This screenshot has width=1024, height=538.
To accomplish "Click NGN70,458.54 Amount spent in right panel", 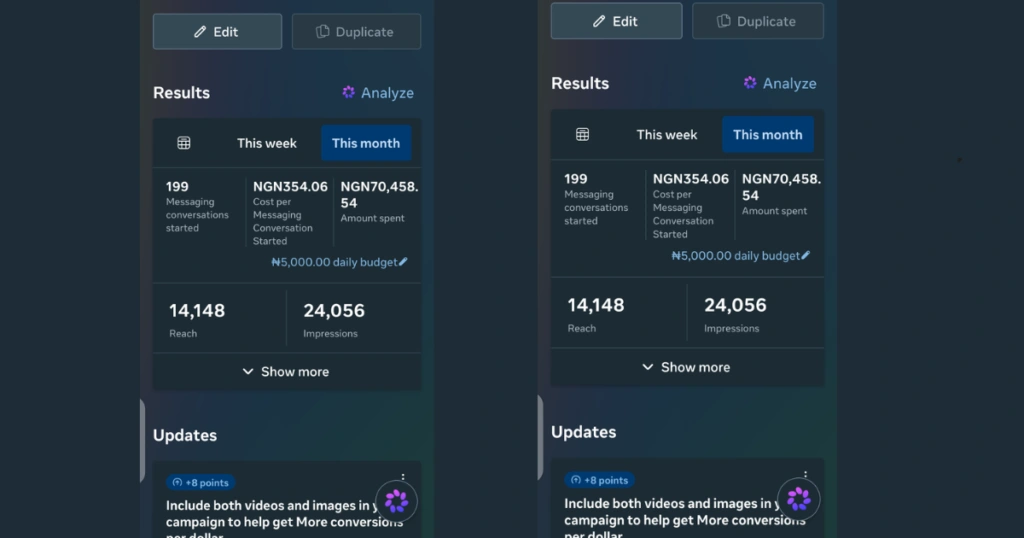I will pos(781,194).
